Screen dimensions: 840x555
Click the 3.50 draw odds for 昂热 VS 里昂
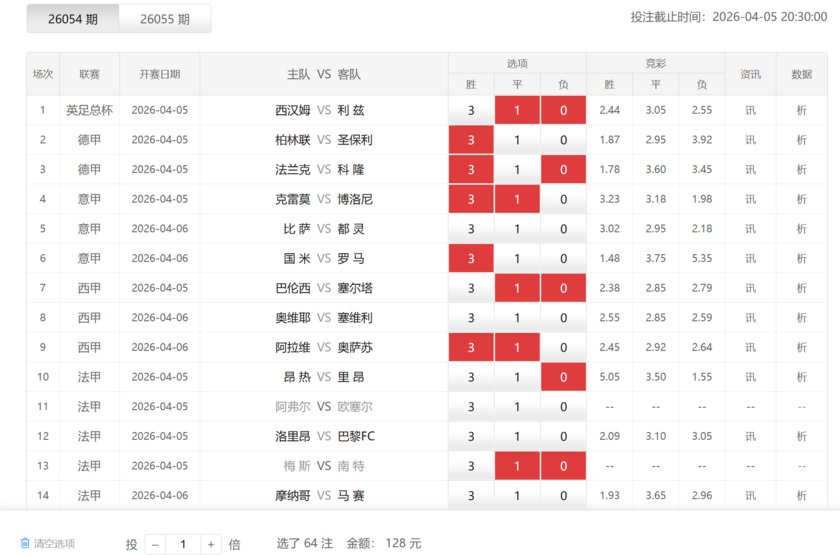[x=656, y=377]
